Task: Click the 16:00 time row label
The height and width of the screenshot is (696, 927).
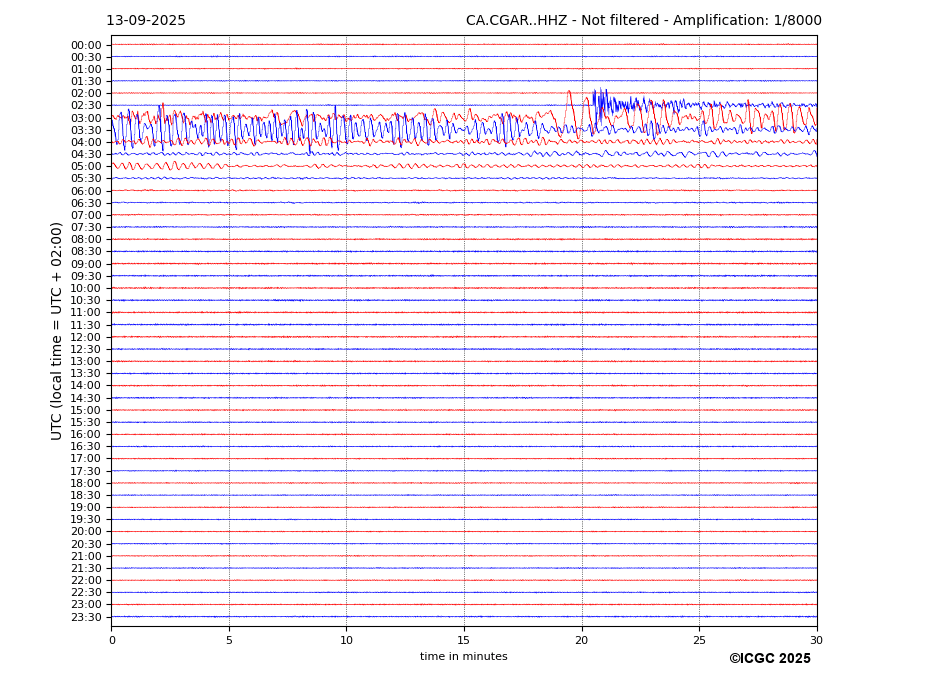Action: 86,435
